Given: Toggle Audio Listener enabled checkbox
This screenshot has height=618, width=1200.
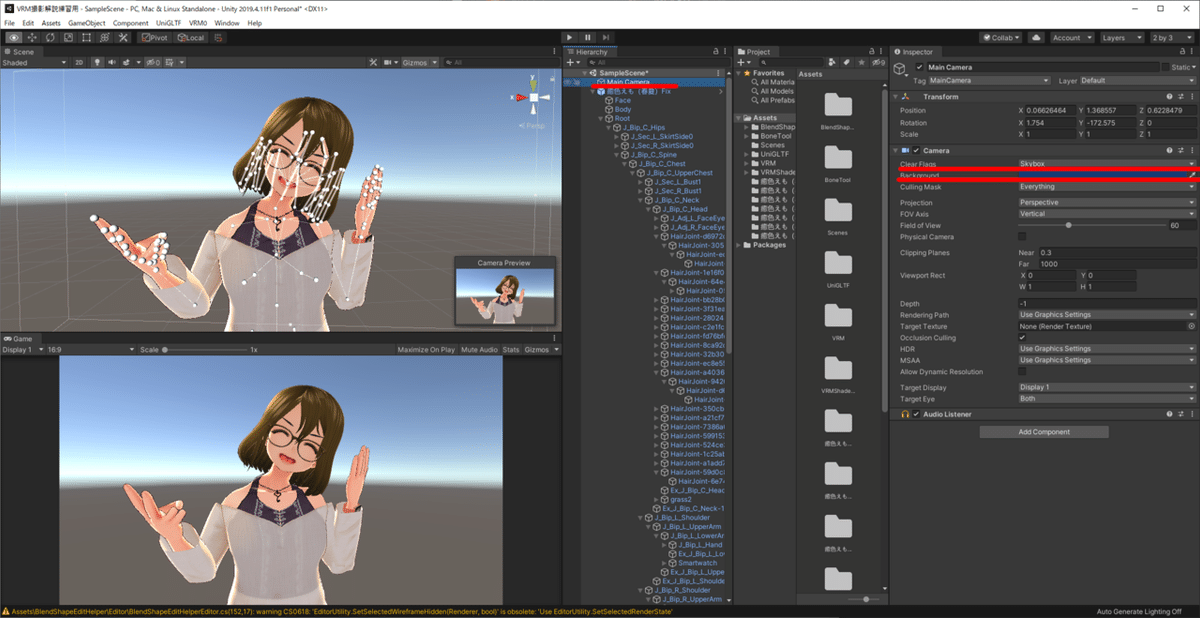Looking at the screenshot, I should tap(916, 414).
